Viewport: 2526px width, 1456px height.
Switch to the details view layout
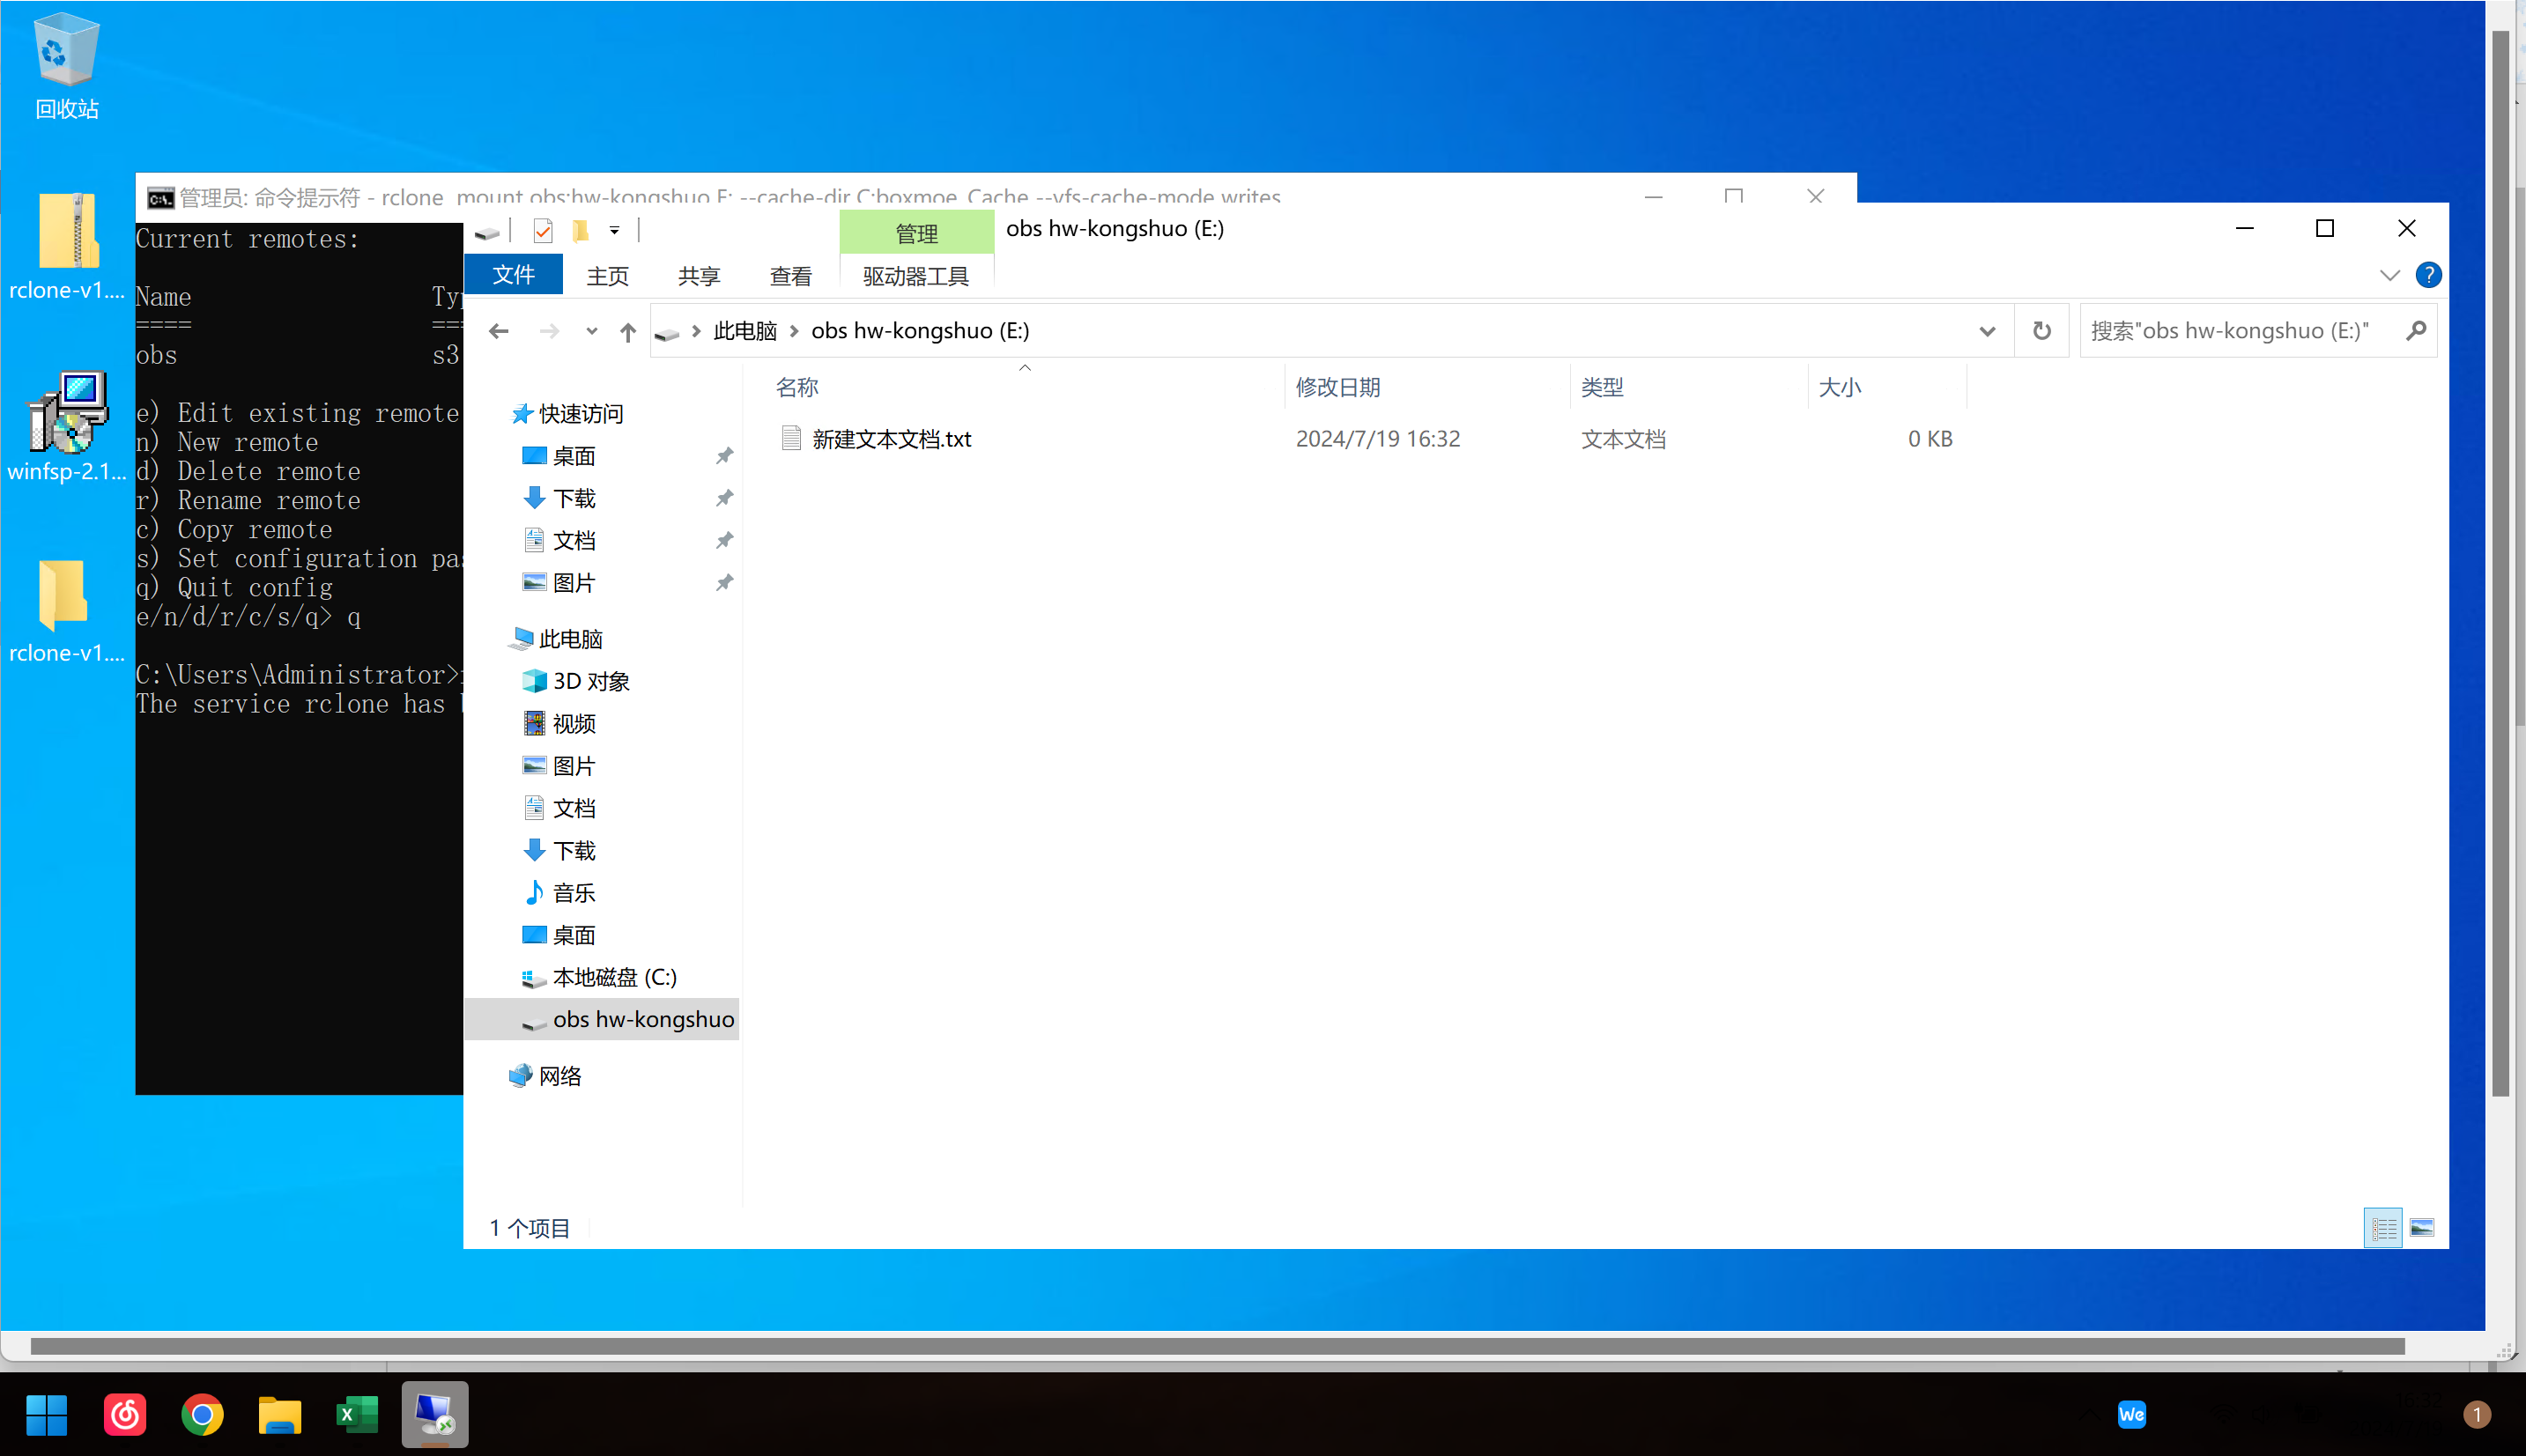[2384, 1228]
